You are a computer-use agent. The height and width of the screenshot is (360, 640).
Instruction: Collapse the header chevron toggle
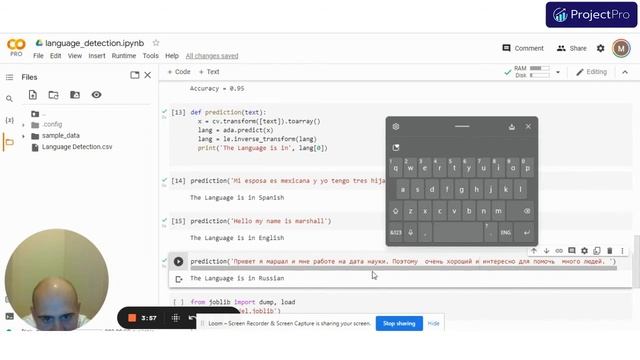tap(625, 72)
